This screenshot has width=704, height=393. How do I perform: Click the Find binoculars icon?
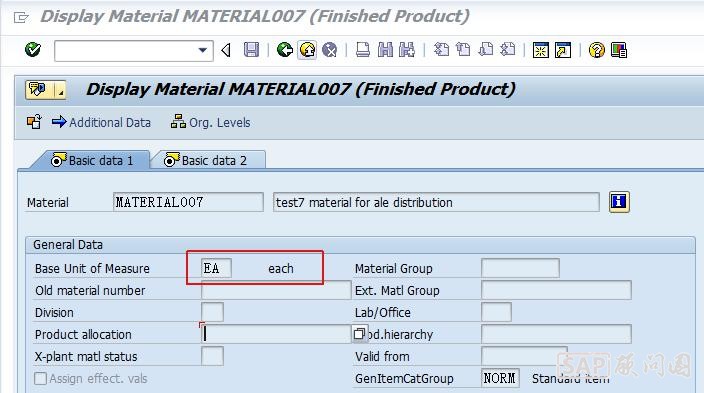click(x=385, y=50)
